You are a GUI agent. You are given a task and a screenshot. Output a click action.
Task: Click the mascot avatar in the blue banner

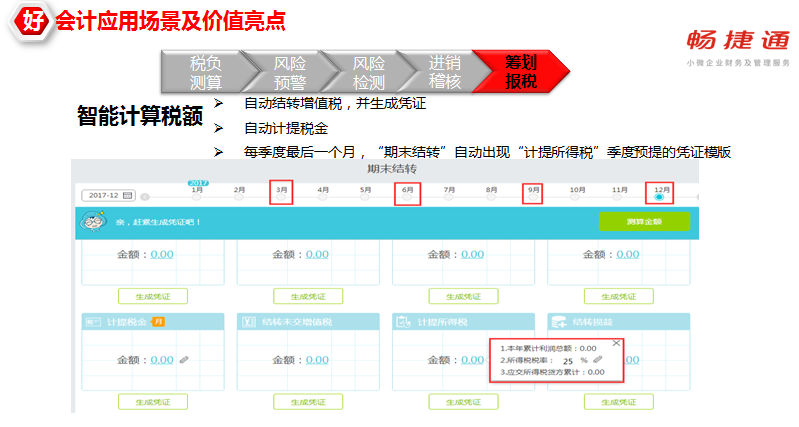click(x=94, y=221)
